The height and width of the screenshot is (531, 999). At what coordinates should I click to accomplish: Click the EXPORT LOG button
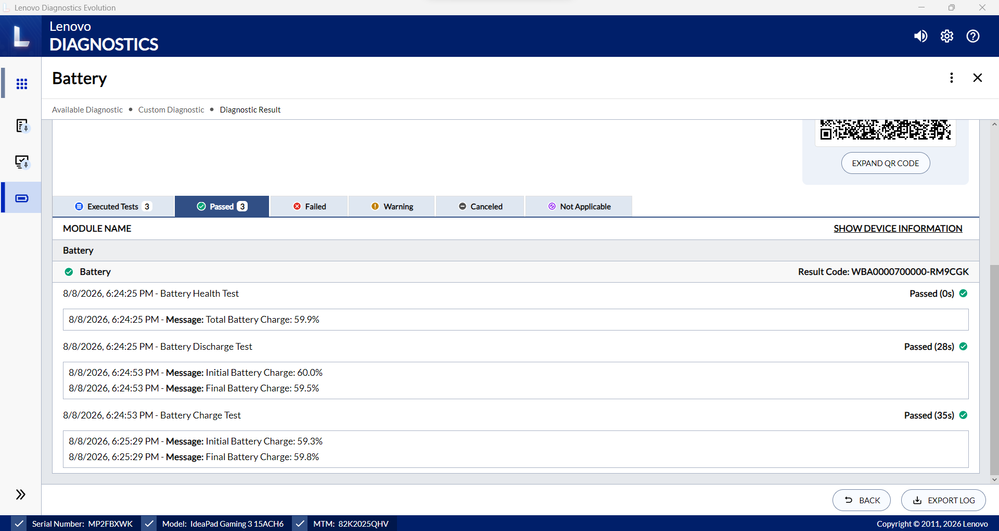click(944, 500)
